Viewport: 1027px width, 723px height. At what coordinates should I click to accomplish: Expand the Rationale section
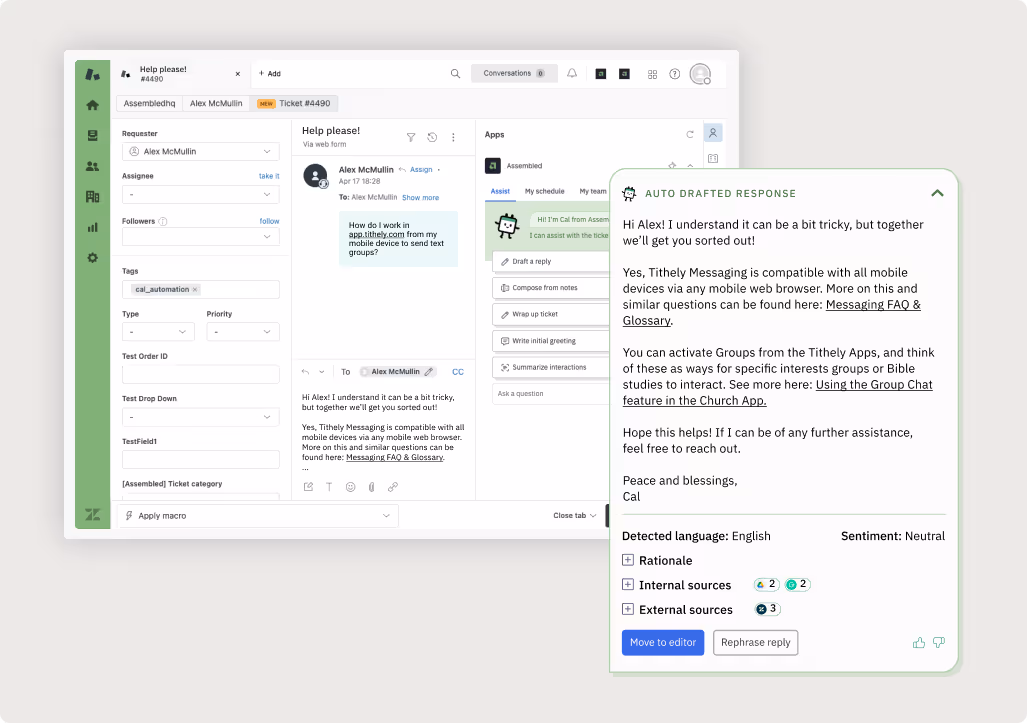(627, 560)
